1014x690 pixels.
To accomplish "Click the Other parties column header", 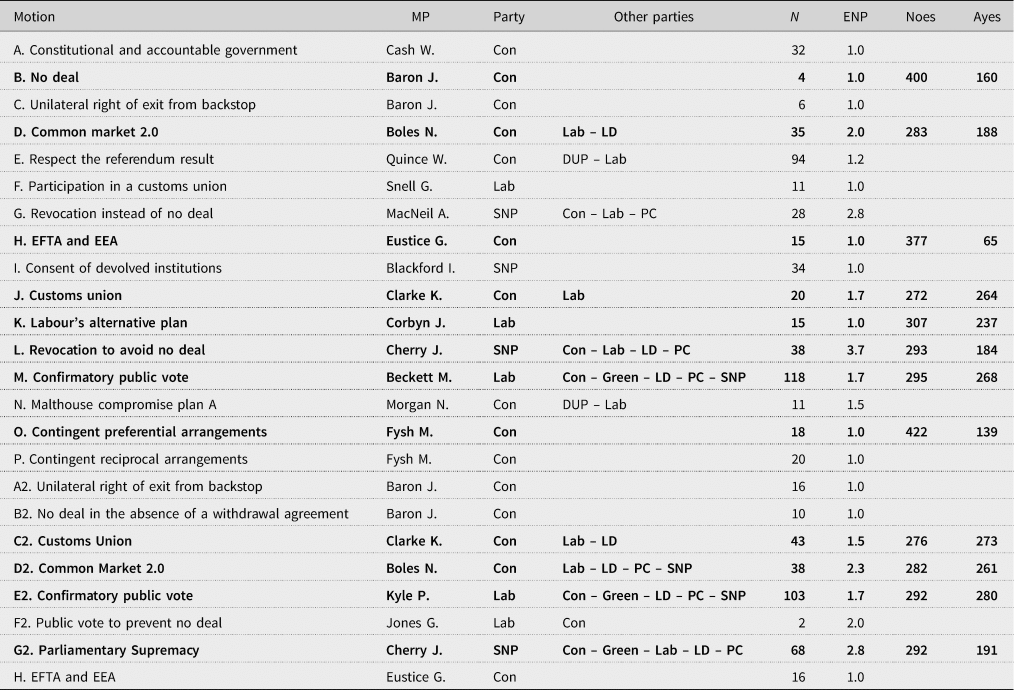I will coord(653,17).
